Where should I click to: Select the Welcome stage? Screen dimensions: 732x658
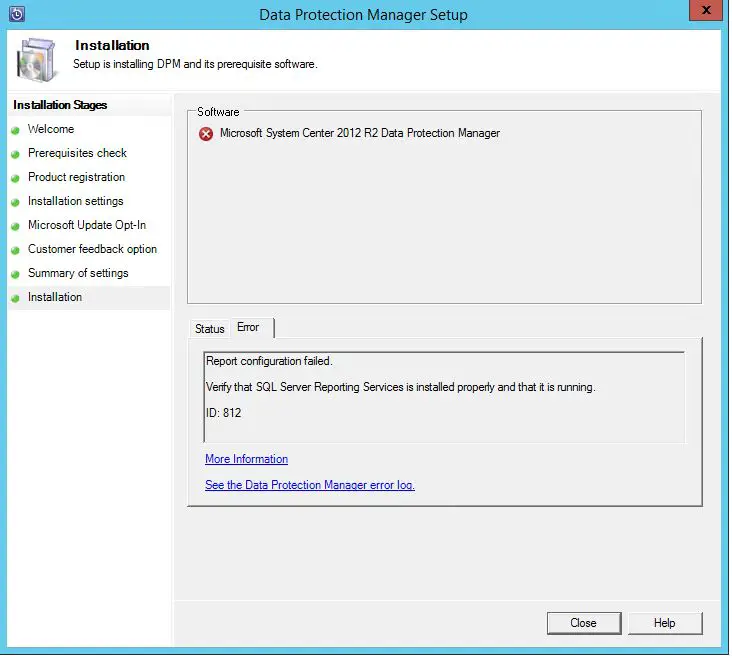click(x=51, y=129)
